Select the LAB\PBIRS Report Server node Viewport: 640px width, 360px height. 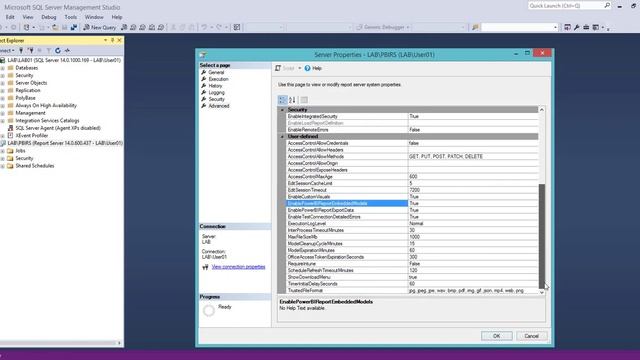[65, 143]
